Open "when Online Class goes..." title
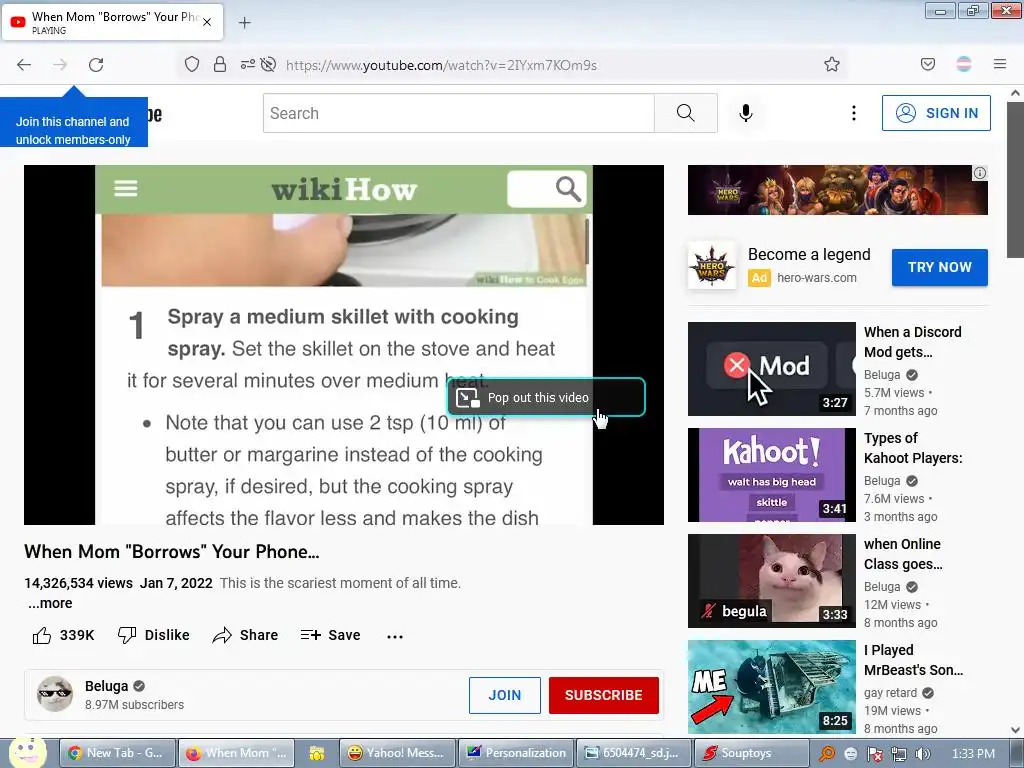The height and width of the screenshot is (768, 1024). point(903,554)
